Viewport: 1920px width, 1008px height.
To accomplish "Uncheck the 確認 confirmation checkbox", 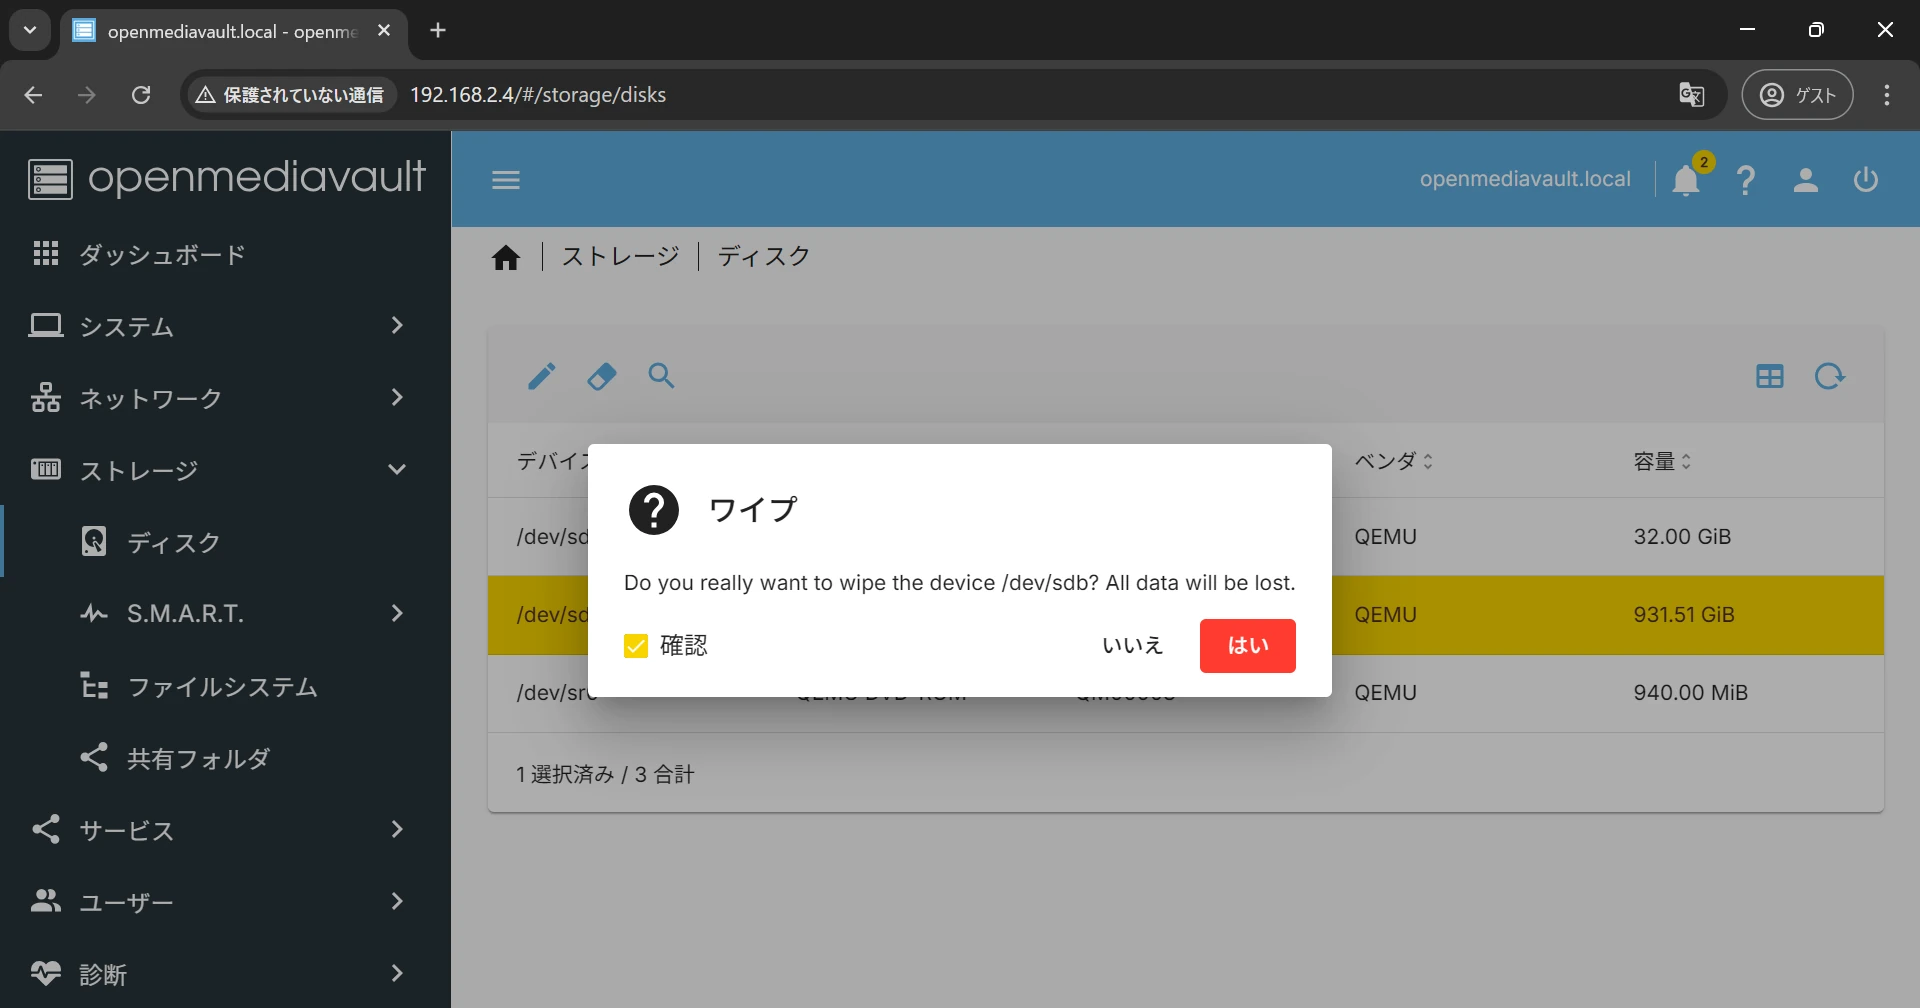I will click(x=636, y=646).
